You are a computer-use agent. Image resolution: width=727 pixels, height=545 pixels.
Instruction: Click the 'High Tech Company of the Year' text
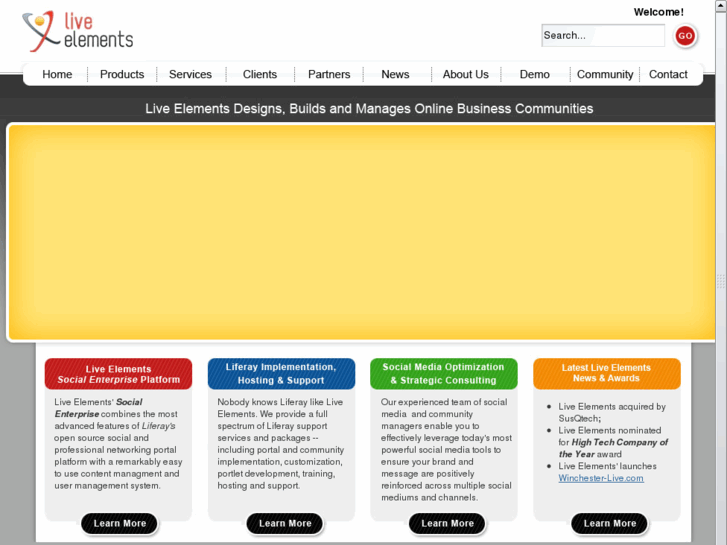tap(613, 448)
